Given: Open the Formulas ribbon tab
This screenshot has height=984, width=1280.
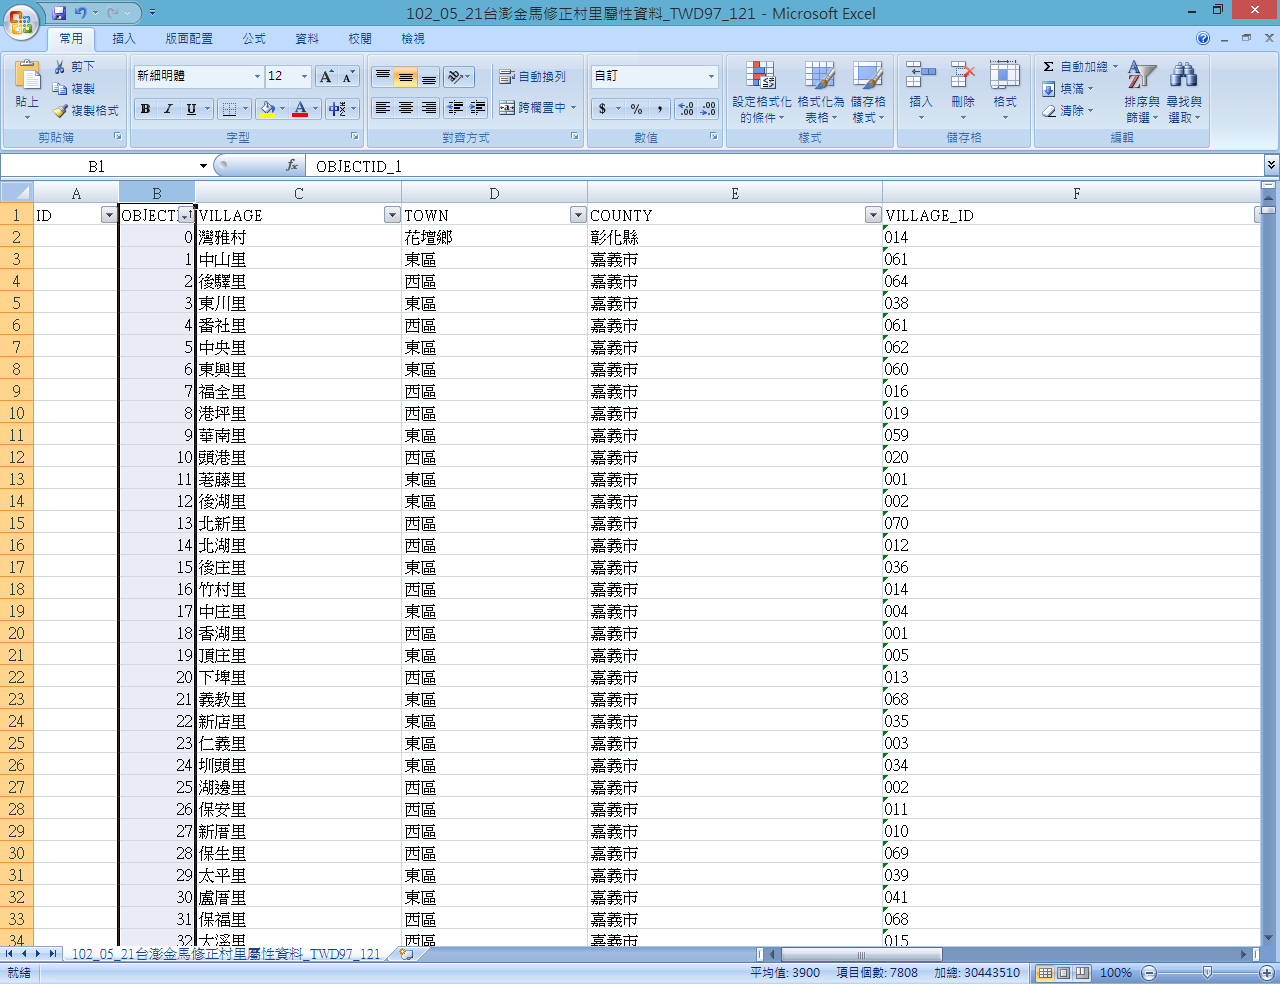Looking at the screenshot, I should pos(254,39).
